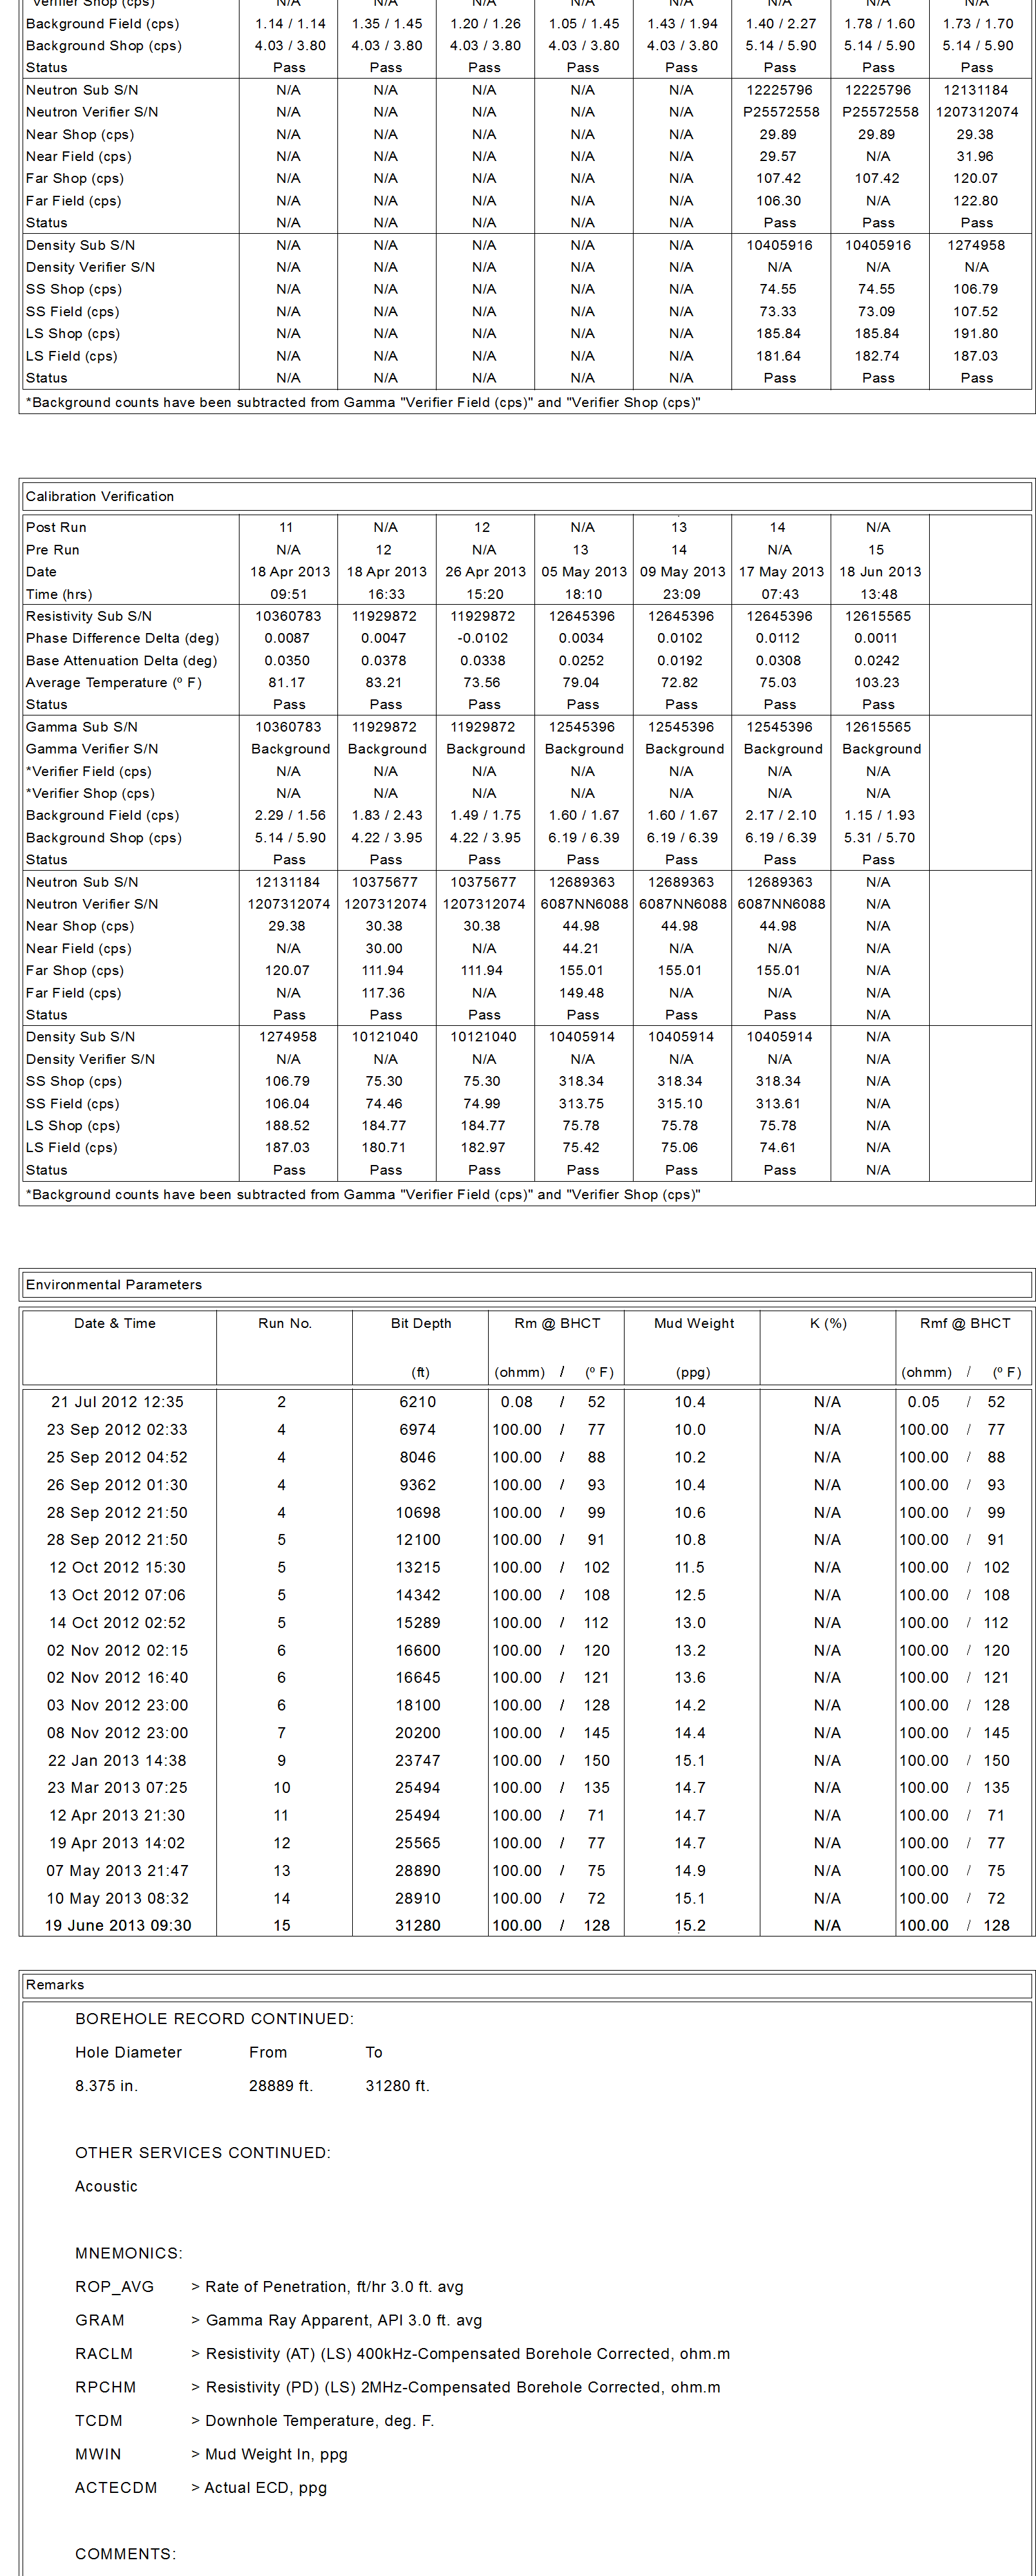
Task: Select the calibration time '23:09'
Action: click(681, 594)
